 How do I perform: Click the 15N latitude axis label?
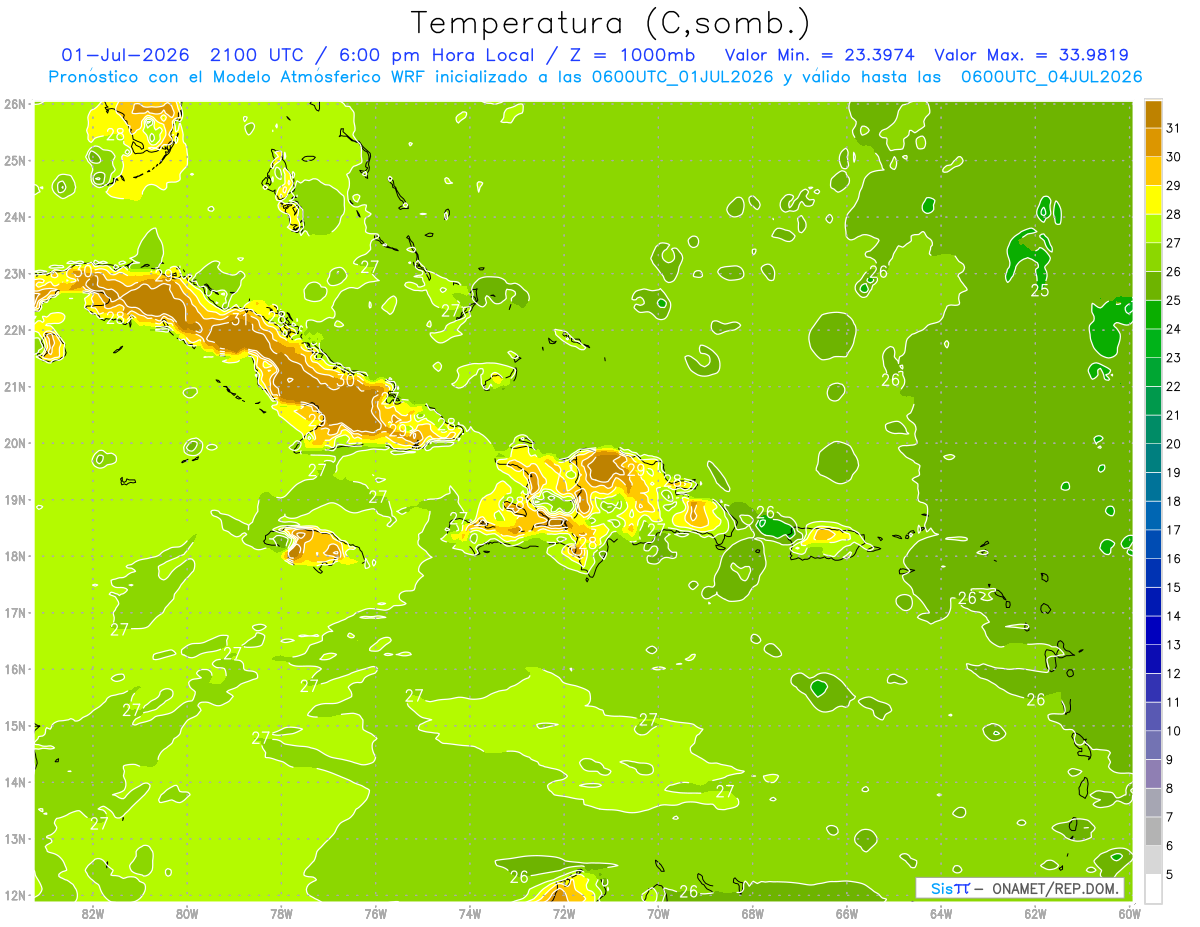15,725
